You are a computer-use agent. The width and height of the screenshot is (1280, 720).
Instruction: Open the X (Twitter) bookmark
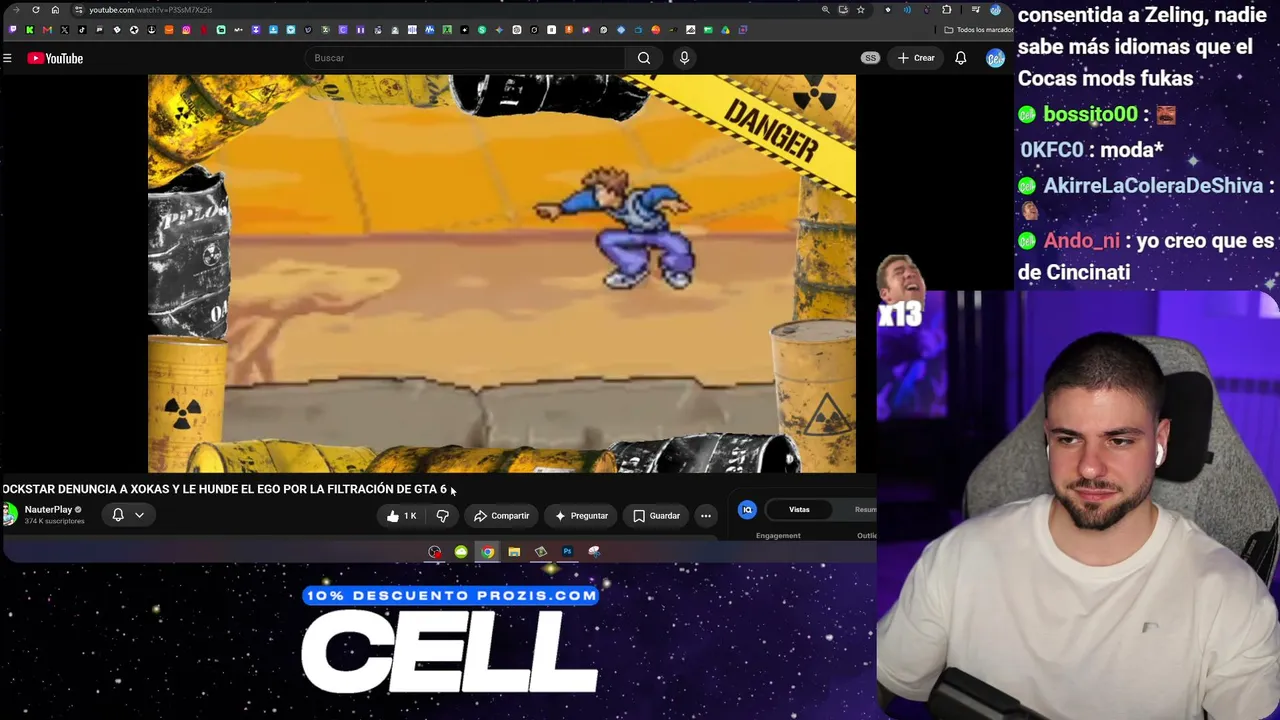tap(65, 30)
